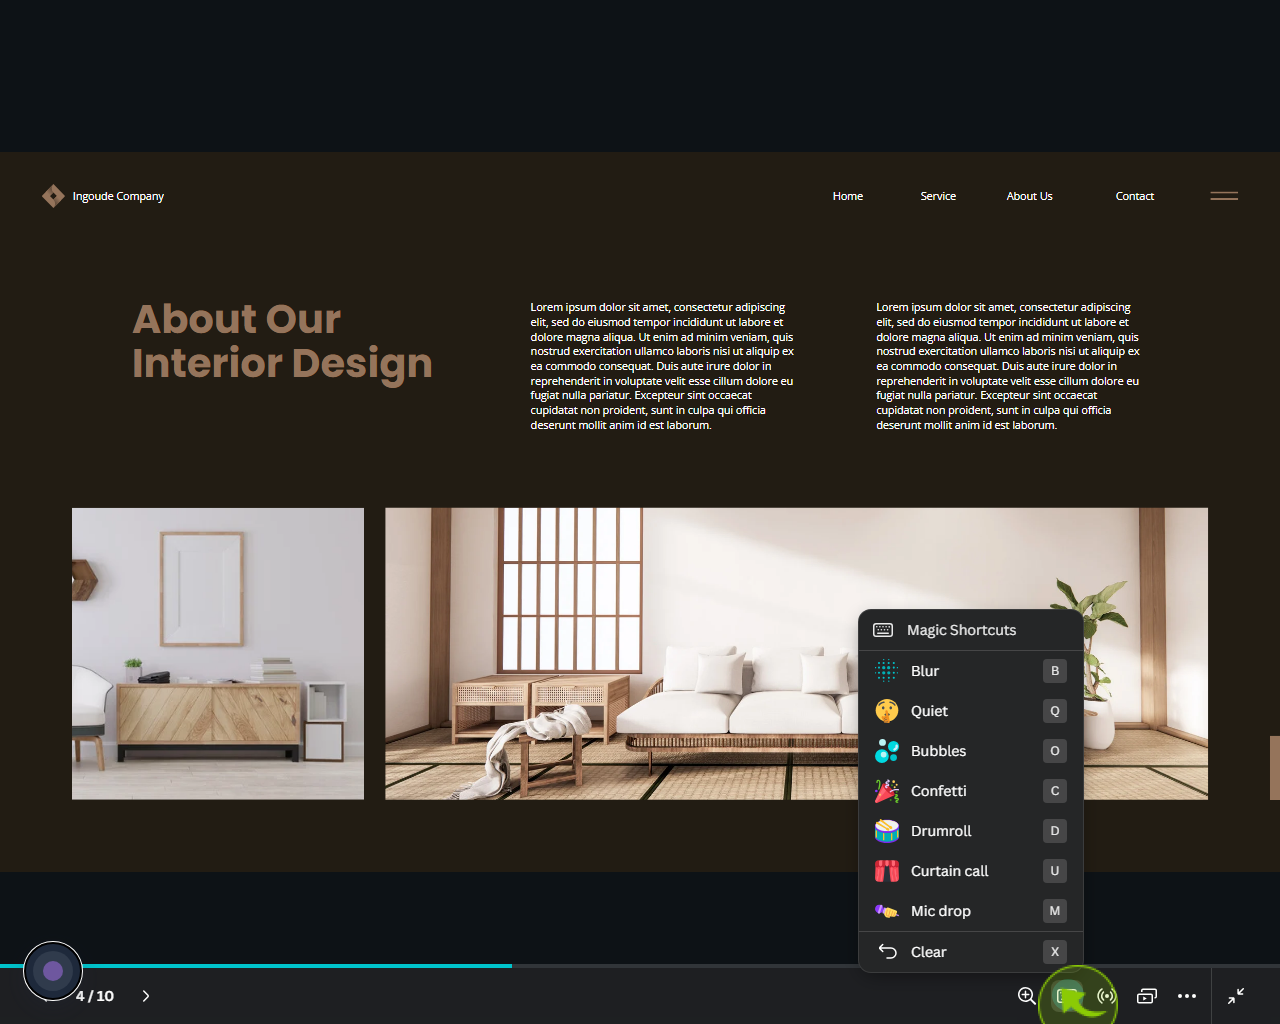1280x1024 pixels.
Task: Select the Quiet shortcut option
Action: [970, 711]
